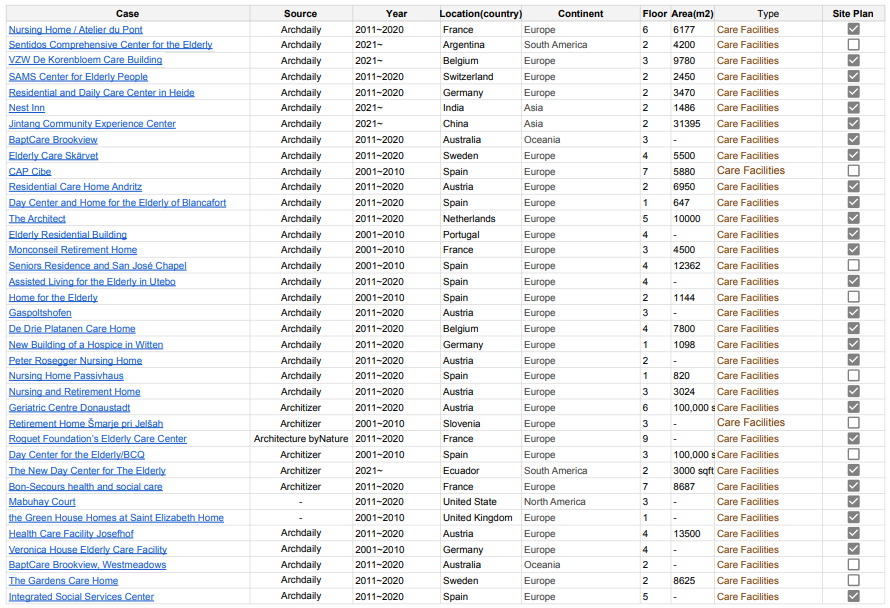Open the Nest Inn case link
Image resolution: width=890 pixels, height=608 pixels.
tap(27, 108)
